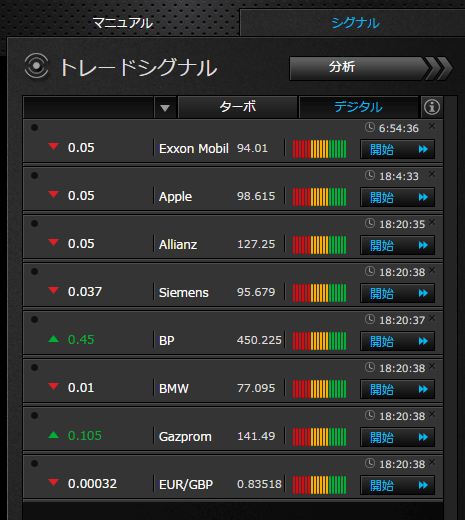
Task: Expand the asset filter dropdown arrow
Action: pos(165,108)
